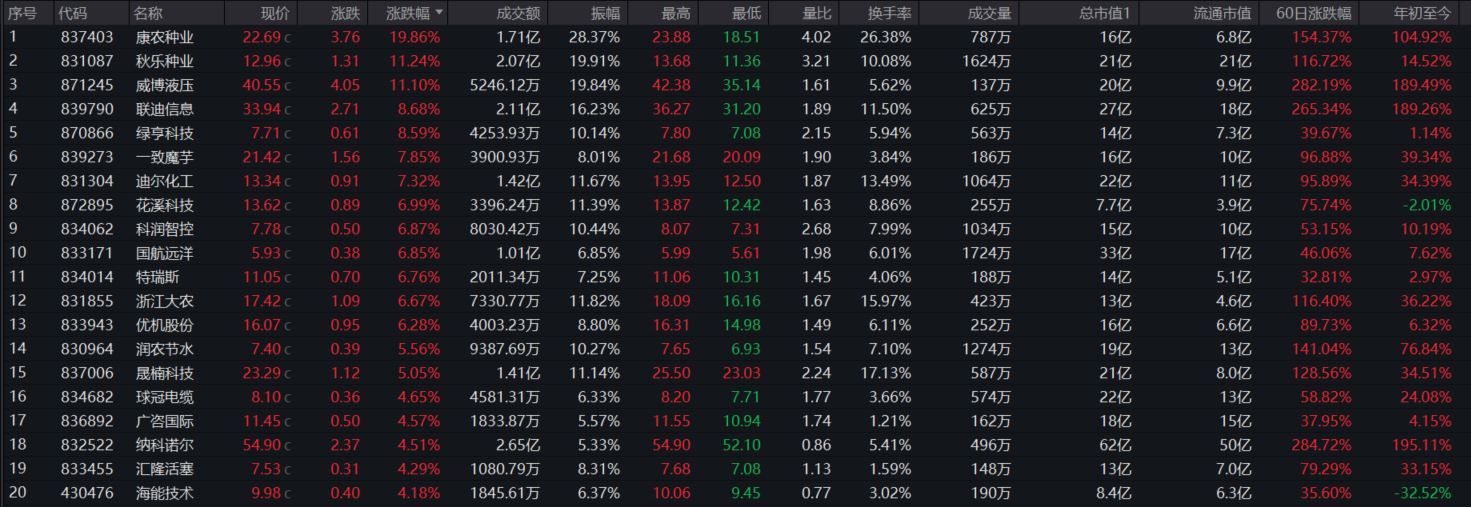The height and width of the screenshot is (507, 1471).
Task: Sort stocks by 现价 header
Action: [275, 13]
